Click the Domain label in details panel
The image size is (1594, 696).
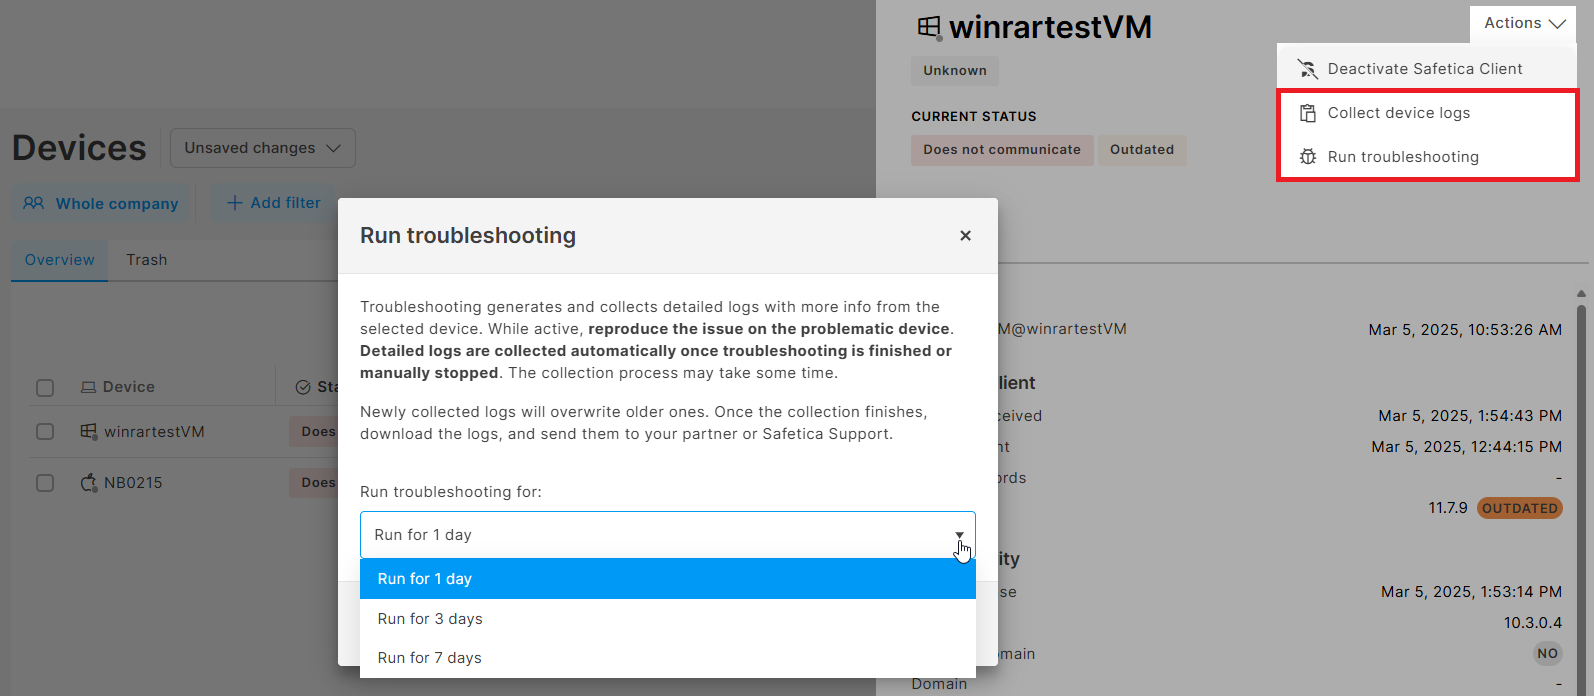(x=939, y=684)
